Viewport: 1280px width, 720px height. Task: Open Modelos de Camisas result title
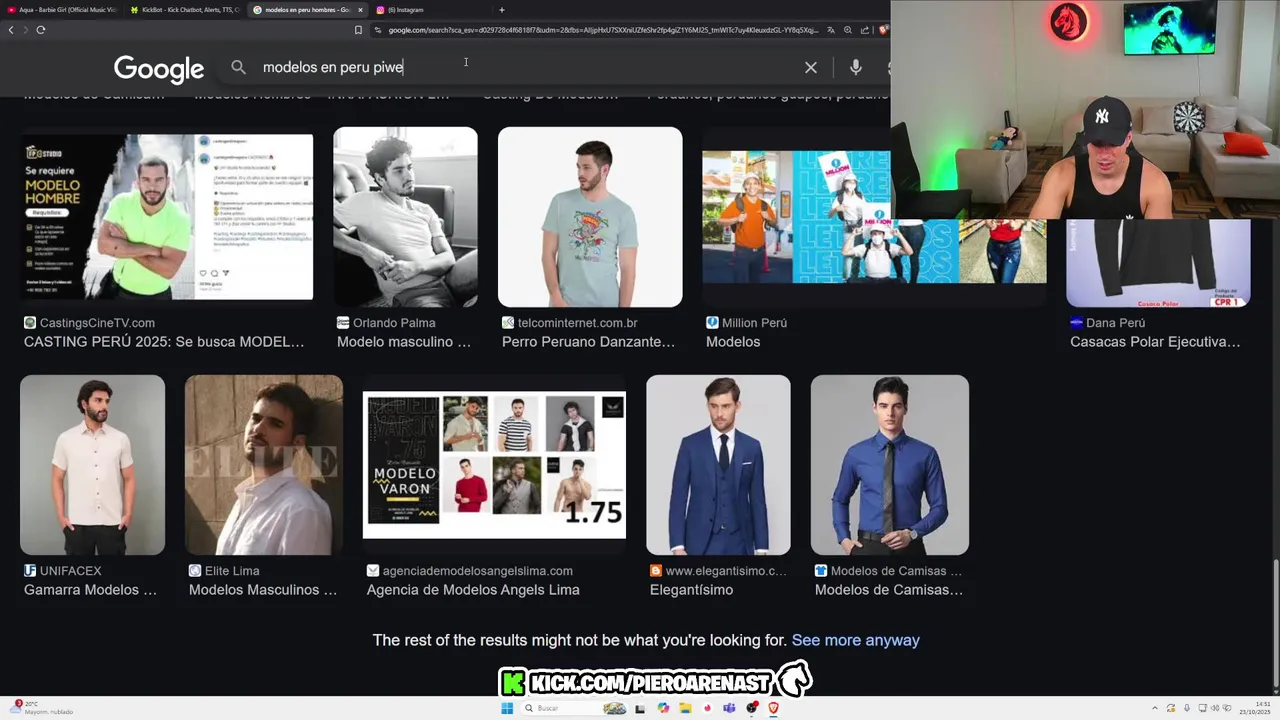click(889, 590)
